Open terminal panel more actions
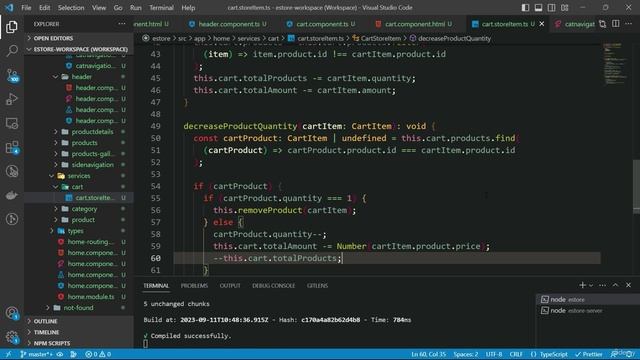Image resolution: width=640 pixels, height=360 pixels. (x=602, y=285)
